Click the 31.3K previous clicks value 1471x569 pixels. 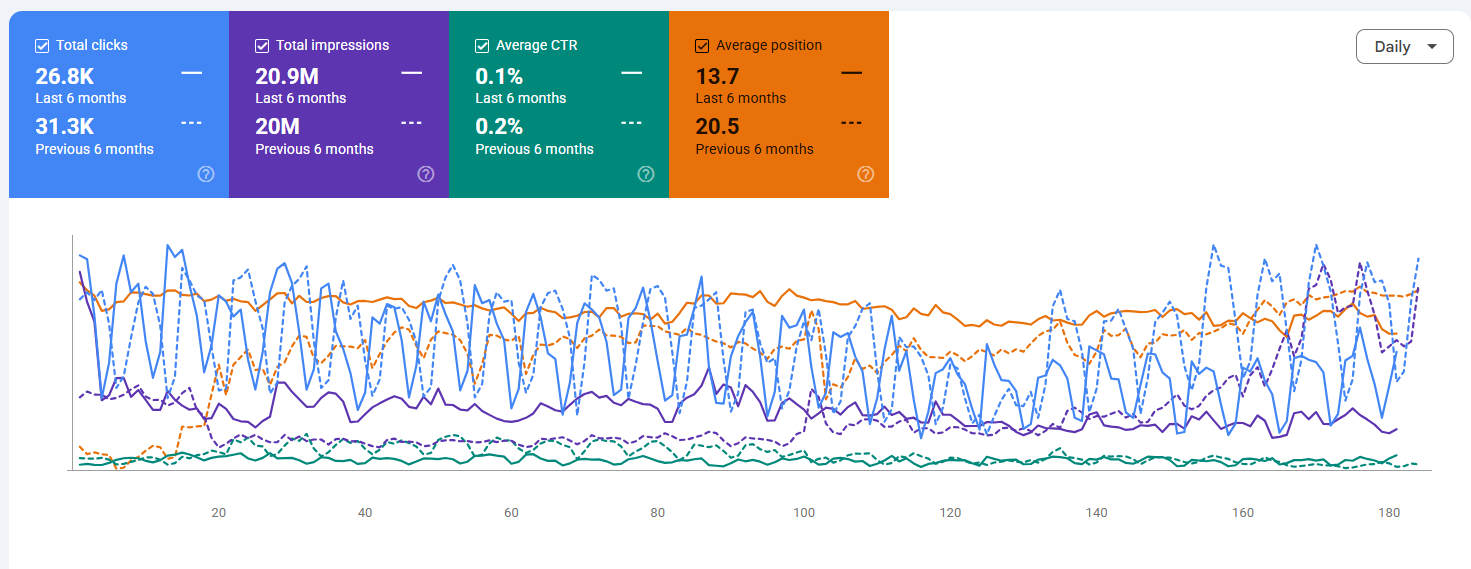pos(65,127)
